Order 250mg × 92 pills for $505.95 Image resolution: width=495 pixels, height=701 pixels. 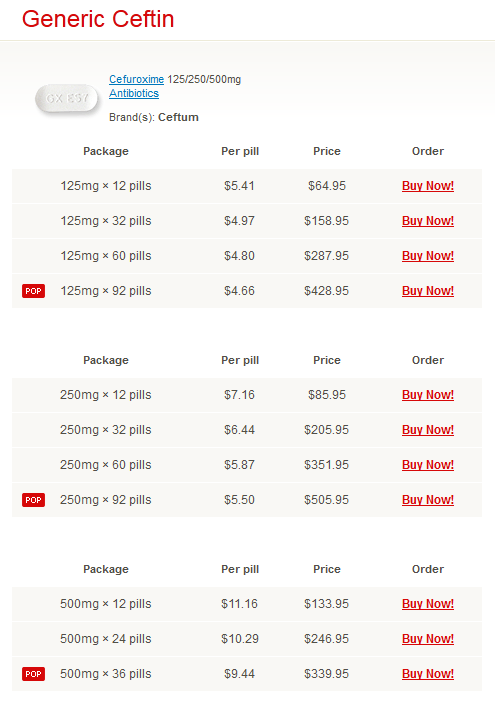(428, 499)
